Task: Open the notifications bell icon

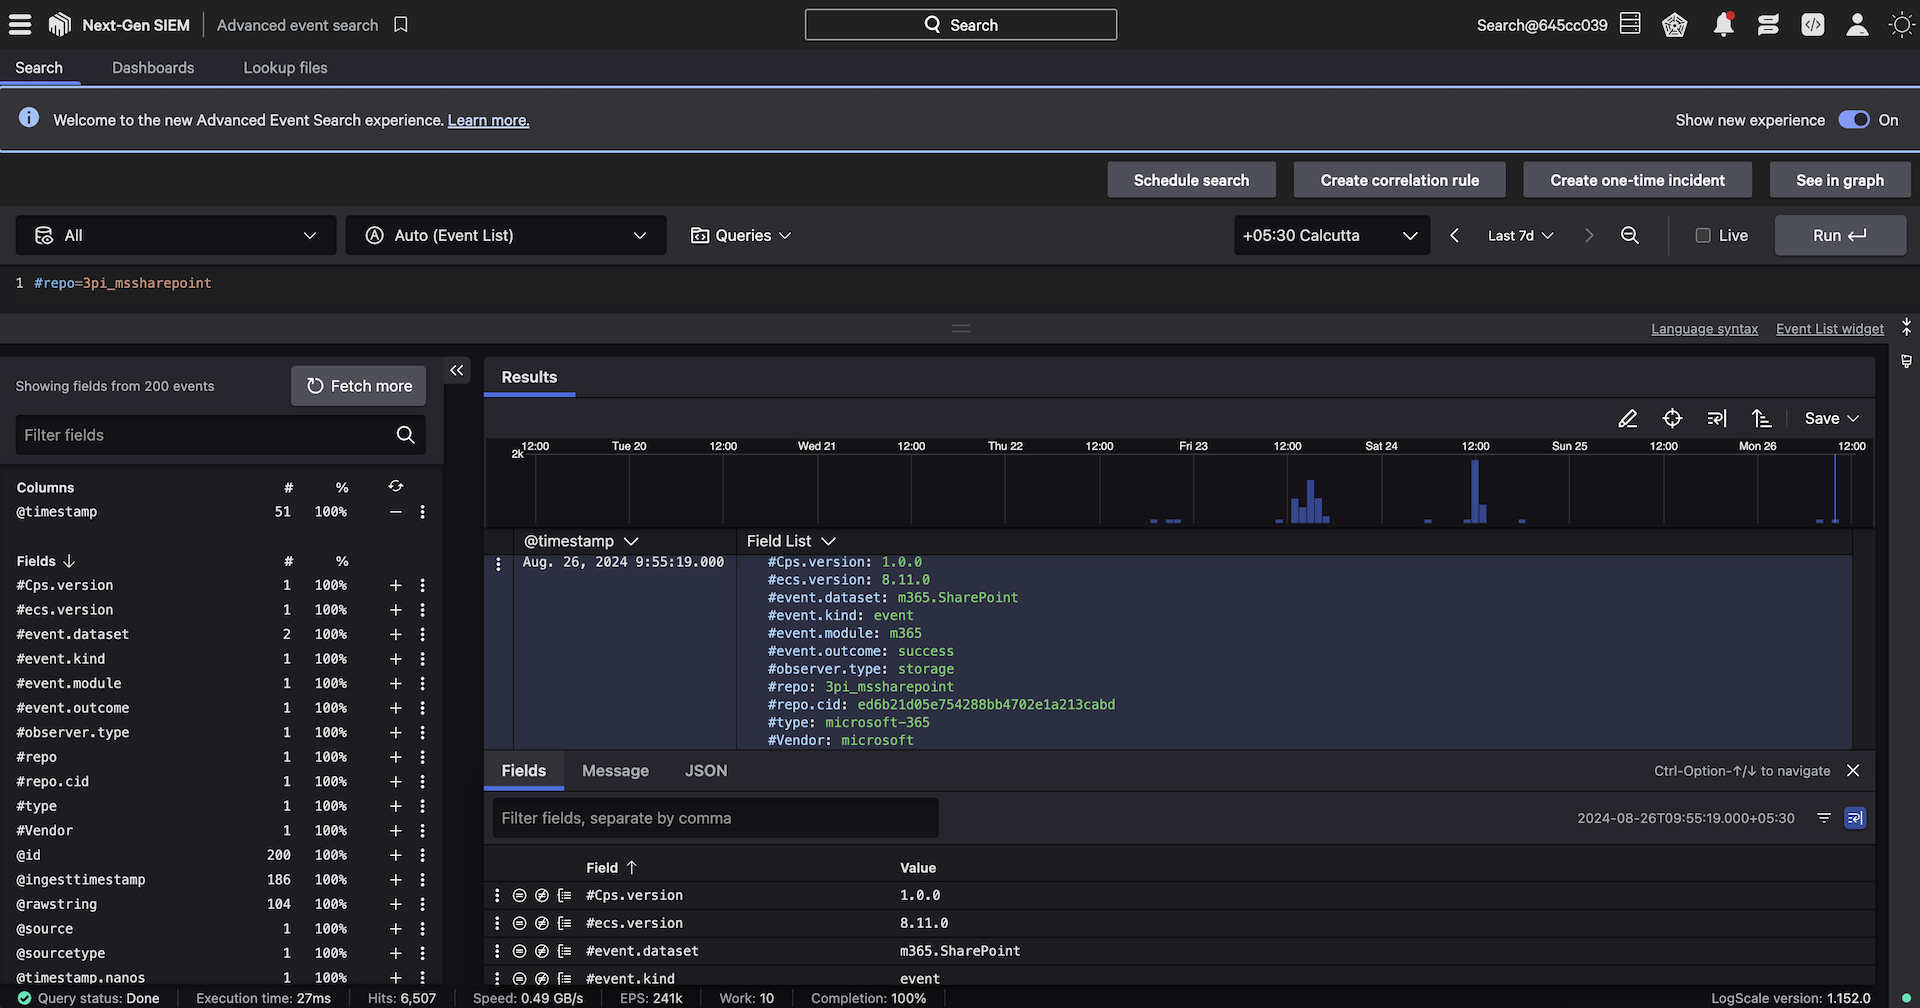Action: point(1723,25)
